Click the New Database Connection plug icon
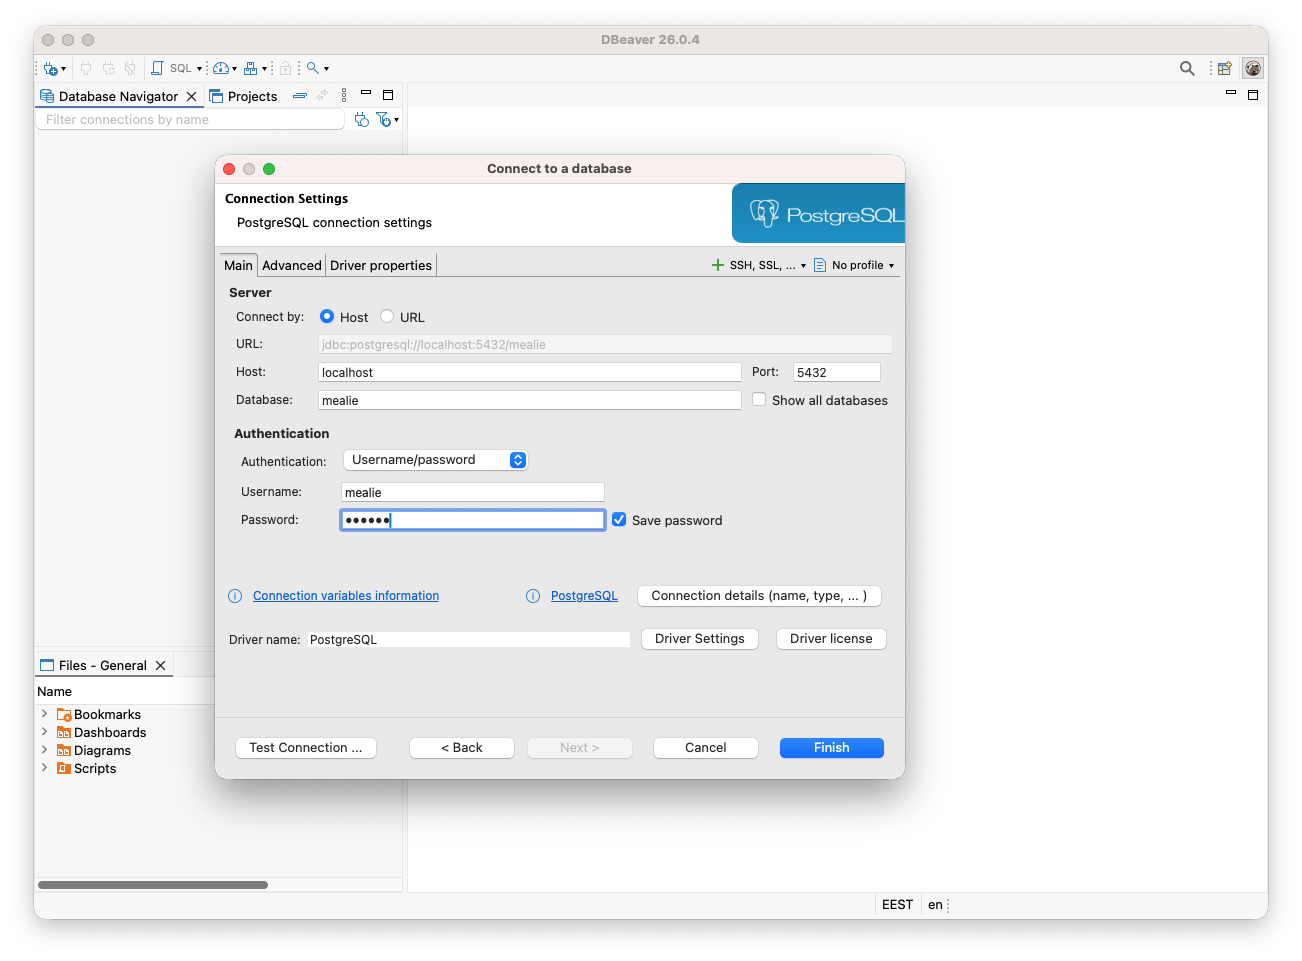 click(x=50, y=68)
